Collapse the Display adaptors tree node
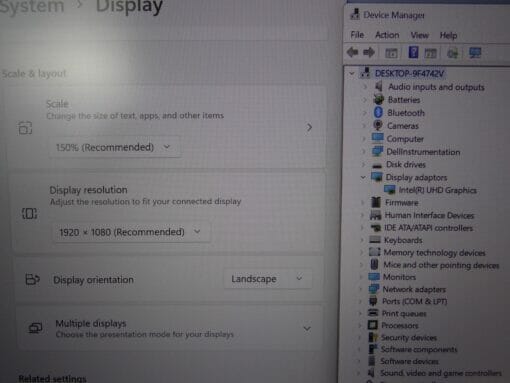This screenshot has height=383, width=510. 363,177
